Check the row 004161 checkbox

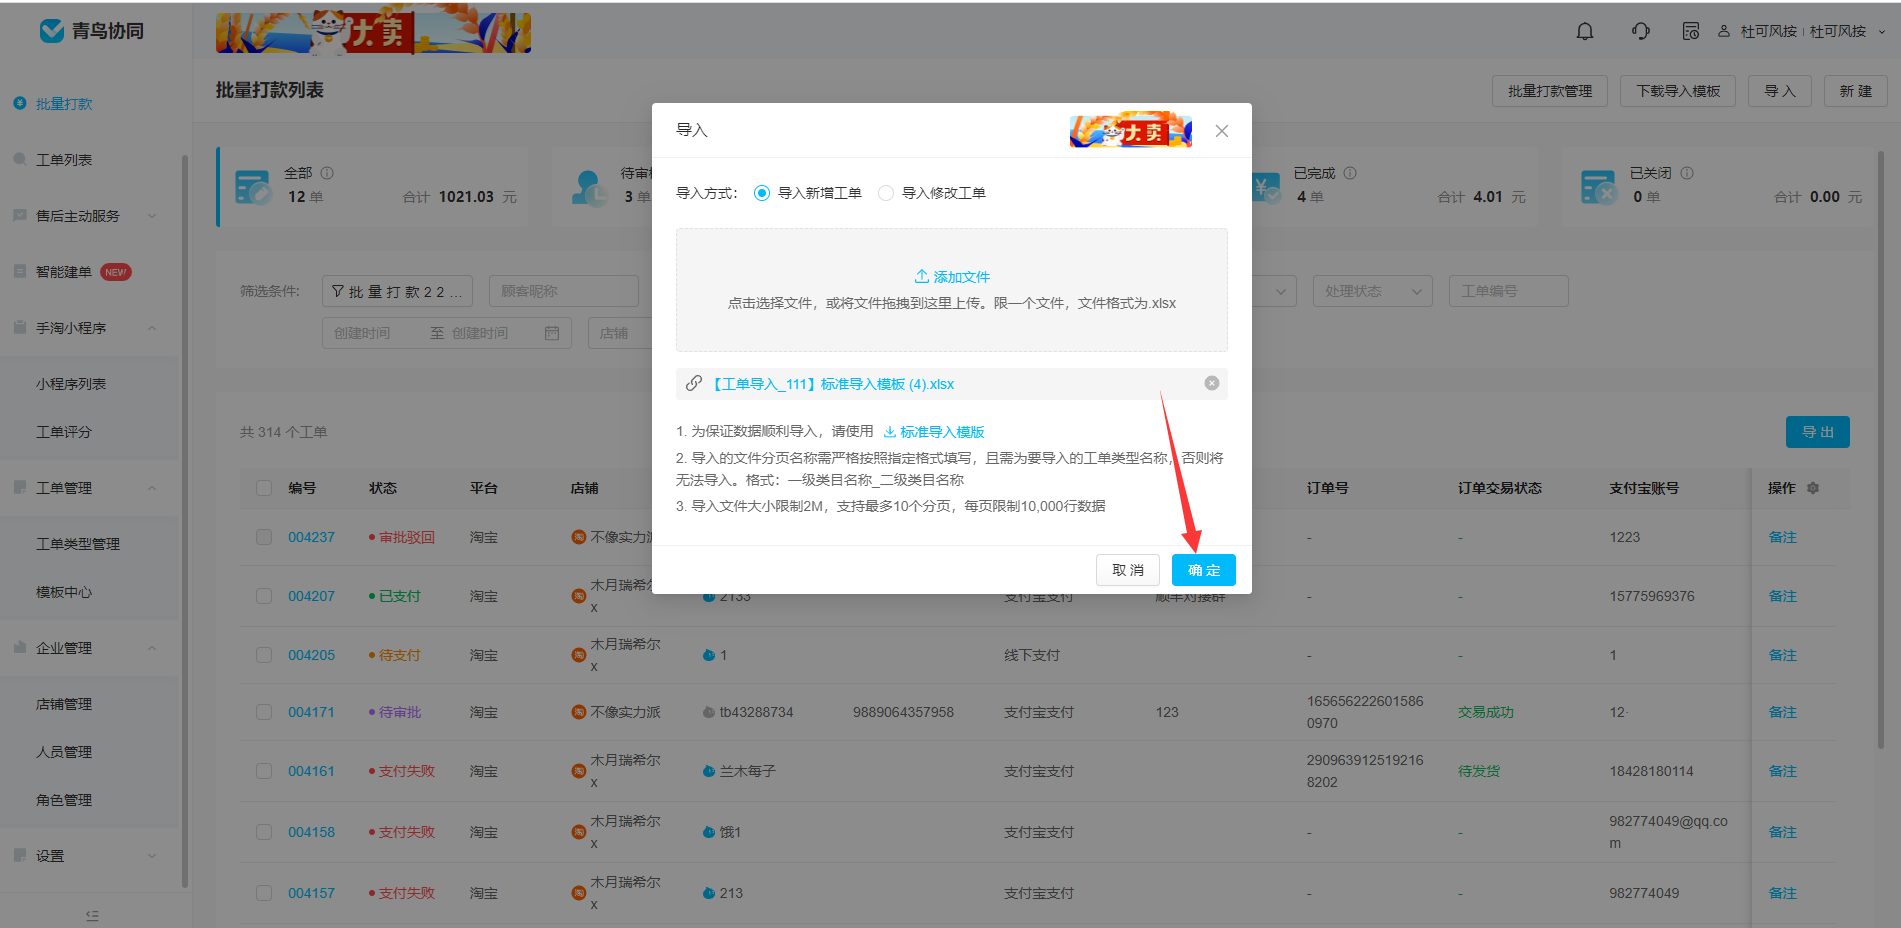coord(264,771)
